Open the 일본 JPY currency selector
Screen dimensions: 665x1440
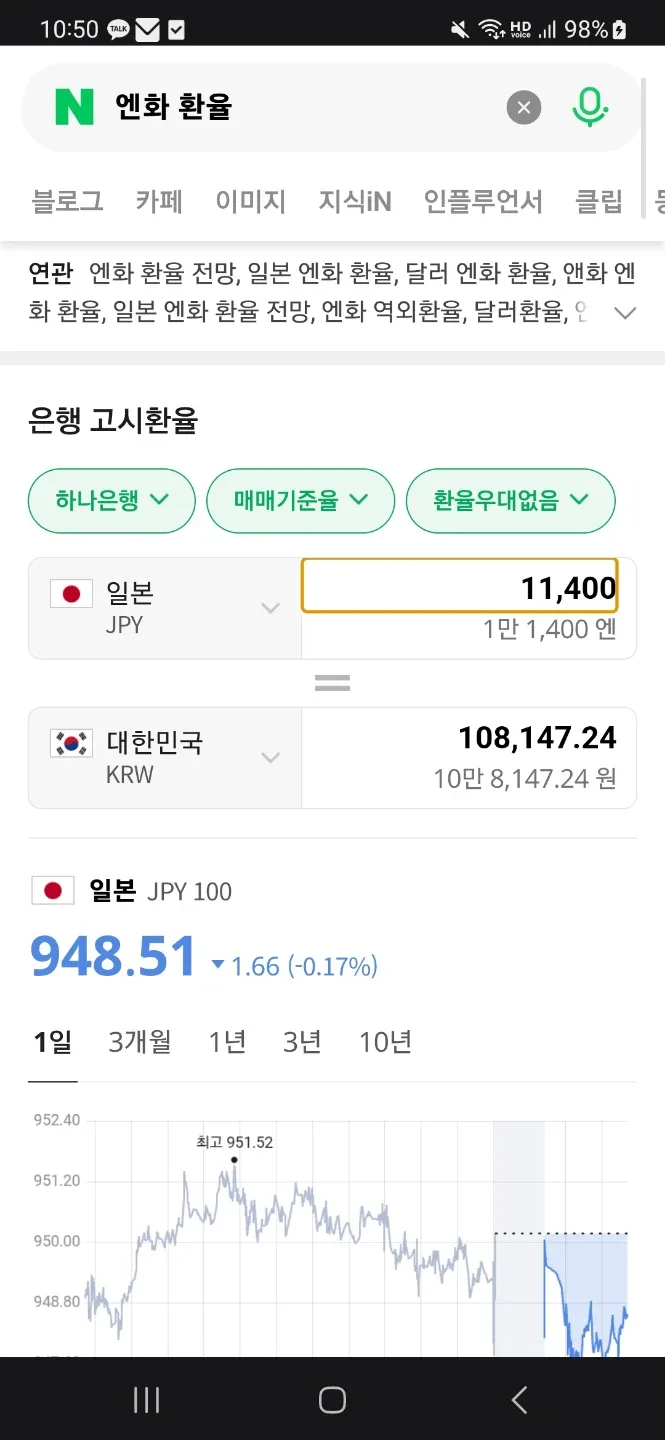pos(165,608)
